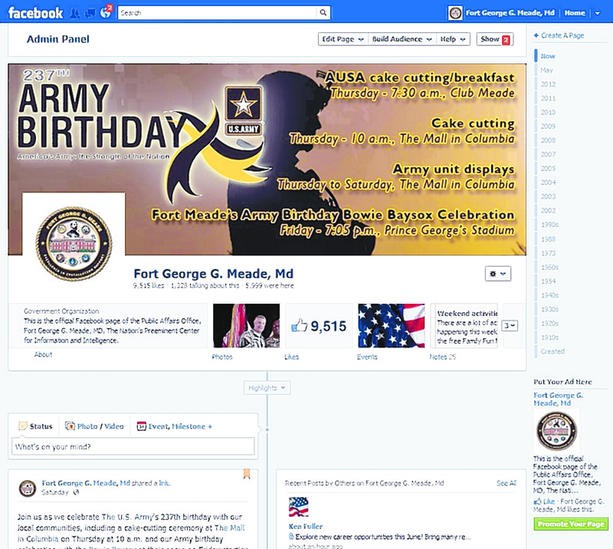Click the Saturday post timestamp
Viewport: 613px width, 549px height.
coord(55,492)
